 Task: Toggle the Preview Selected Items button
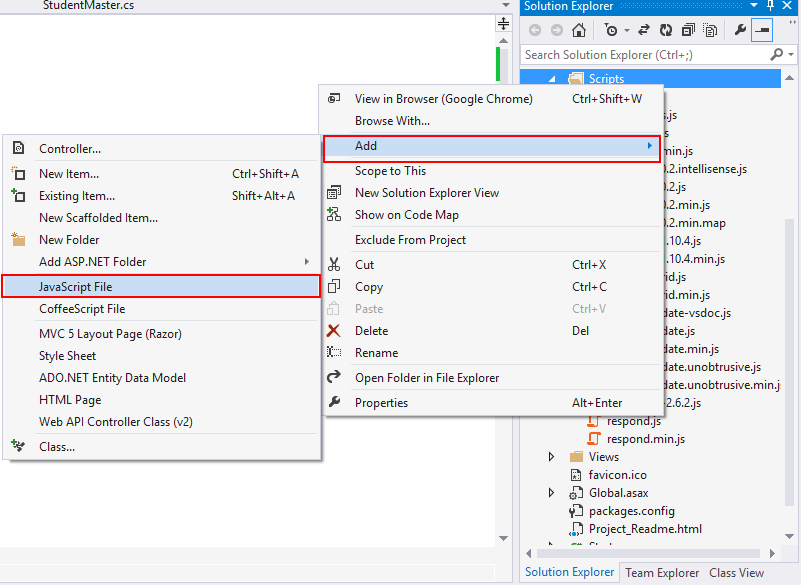point(762,30)
